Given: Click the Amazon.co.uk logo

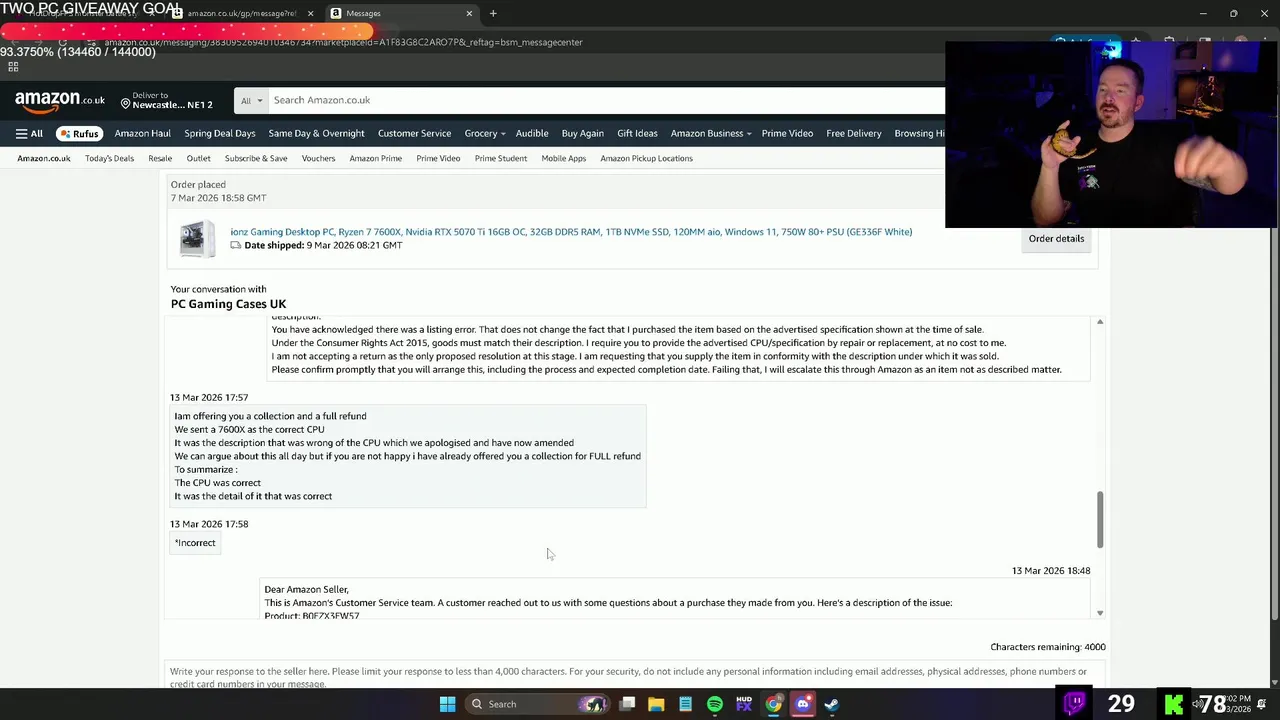Looking at the screenshot, I should tap(60, 100).
